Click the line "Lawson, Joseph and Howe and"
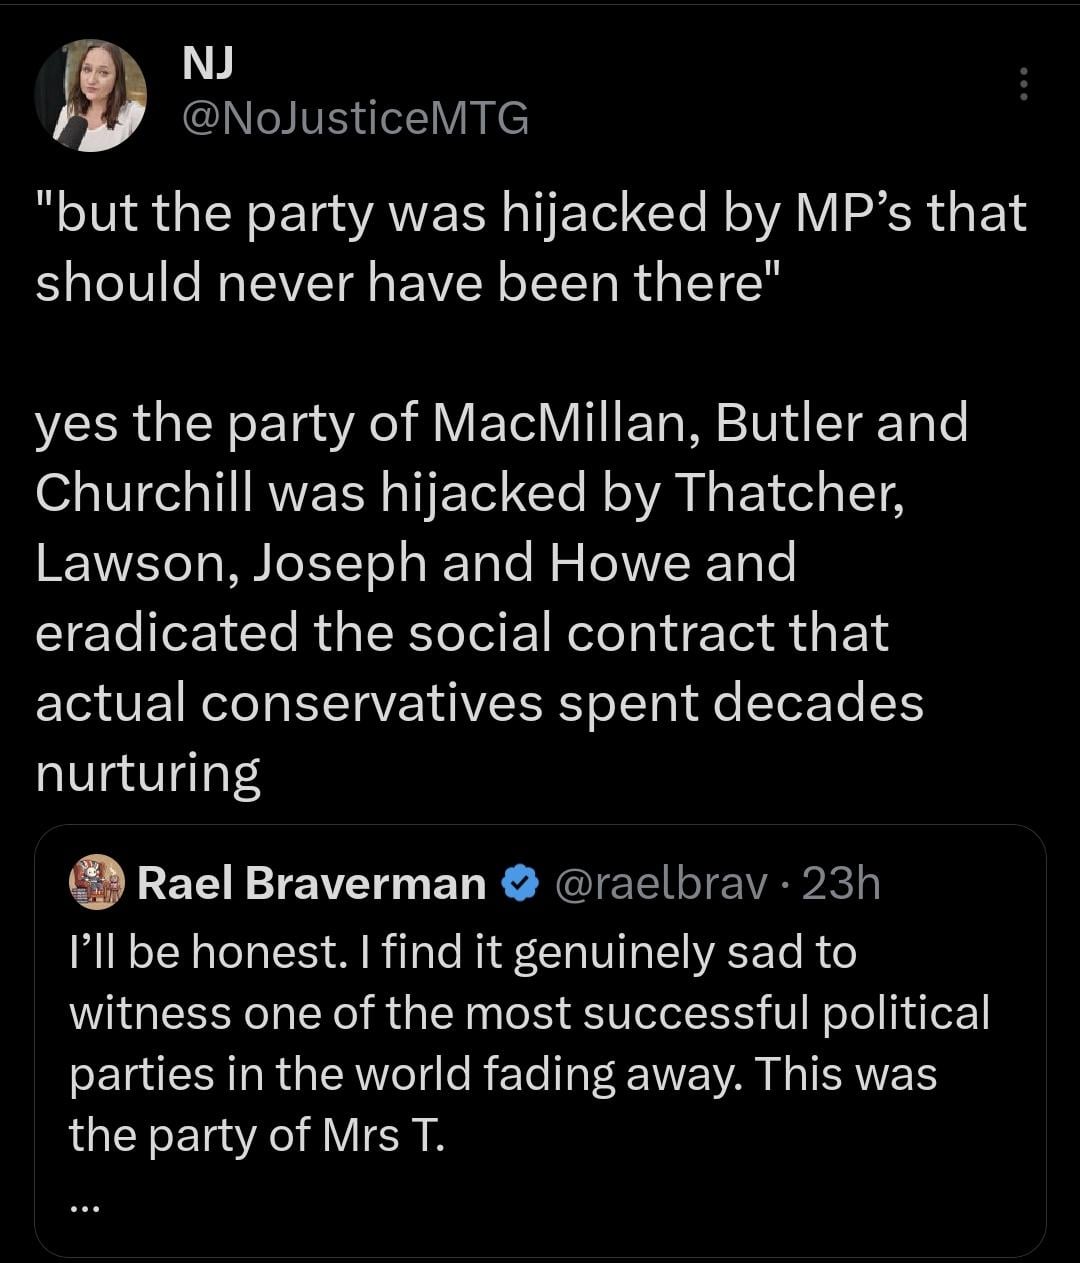This screenshot has height=1263, width=1080. (415, 563)
